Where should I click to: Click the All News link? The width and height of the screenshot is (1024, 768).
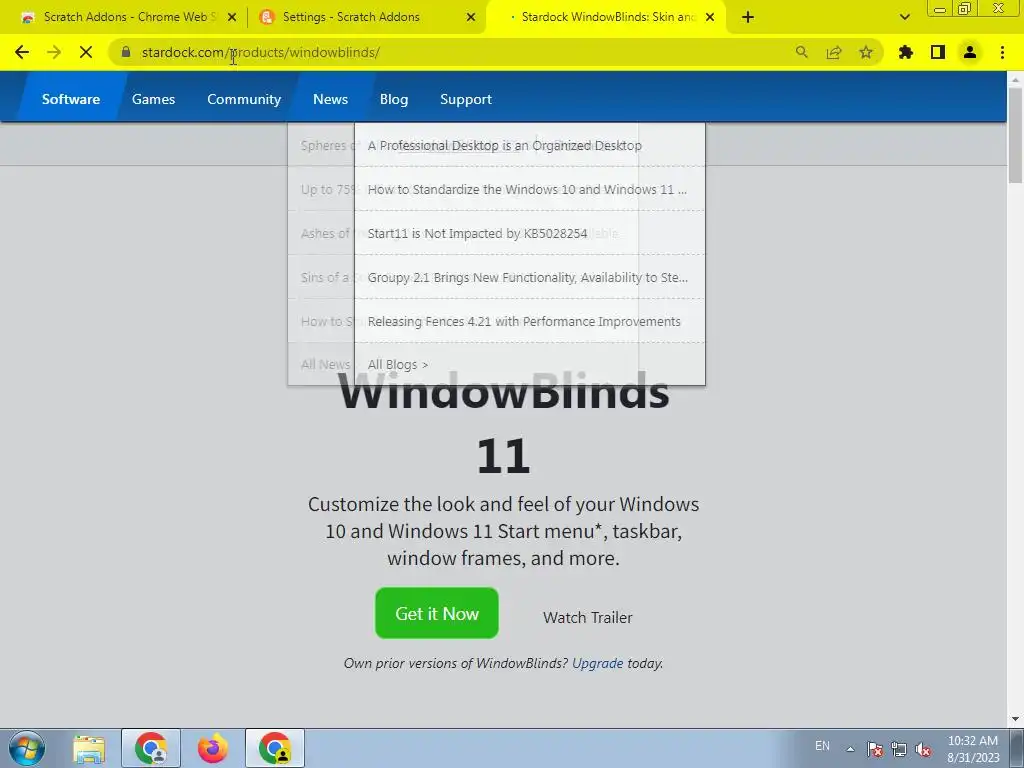click(x=325, y=364)
